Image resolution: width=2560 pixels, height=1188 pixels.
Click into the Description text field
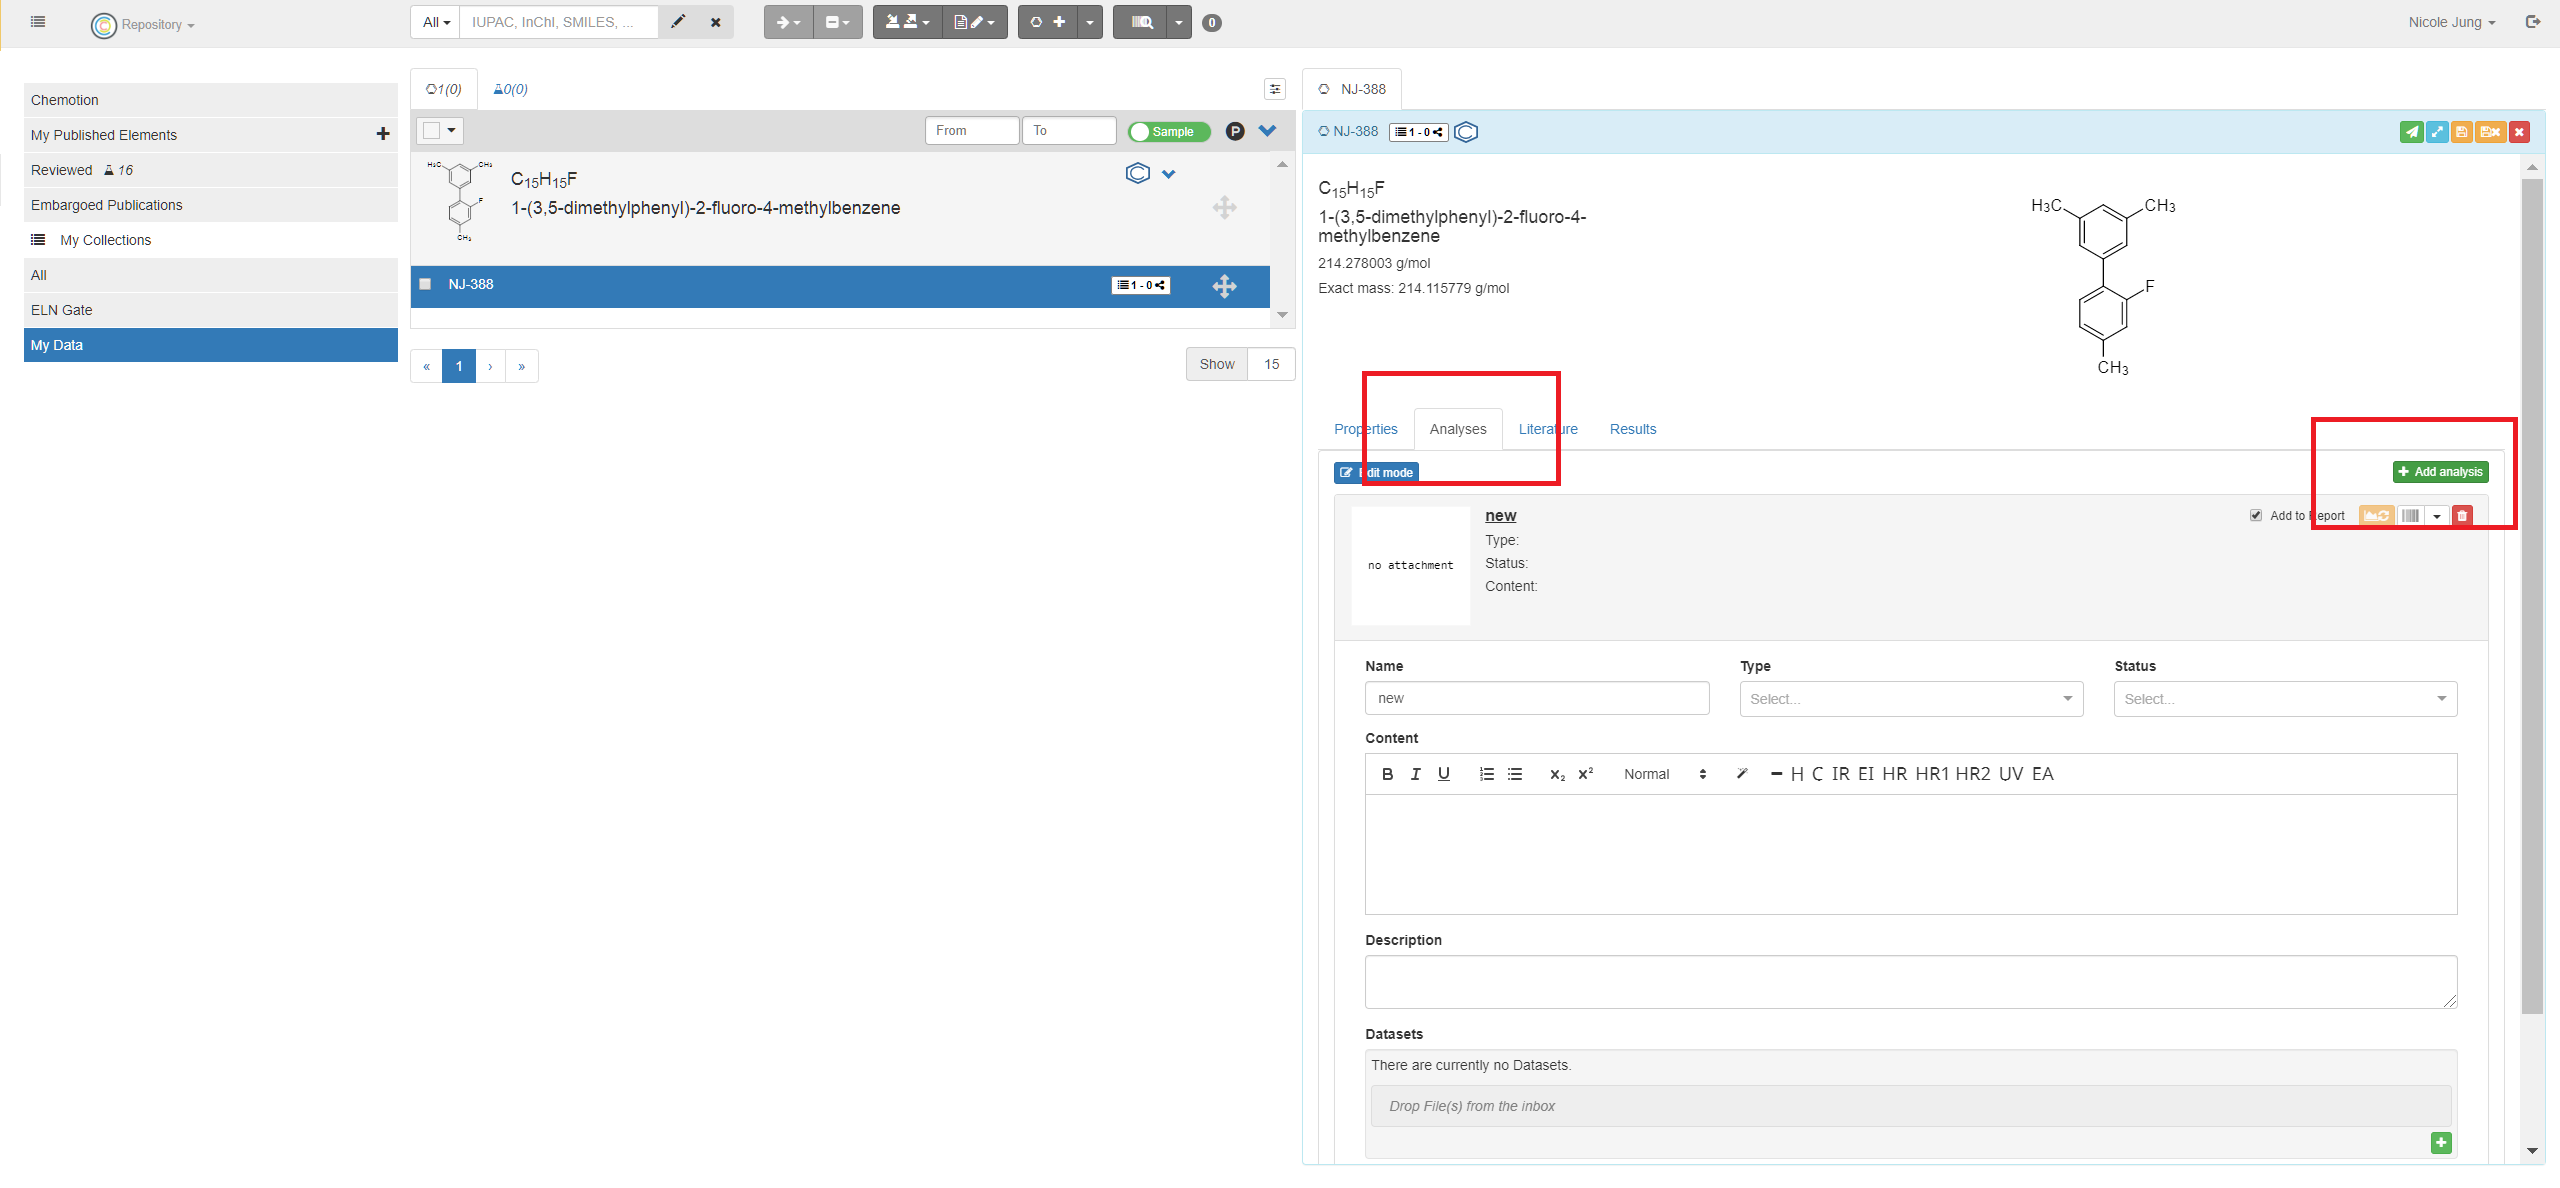tap(1910, 981)
